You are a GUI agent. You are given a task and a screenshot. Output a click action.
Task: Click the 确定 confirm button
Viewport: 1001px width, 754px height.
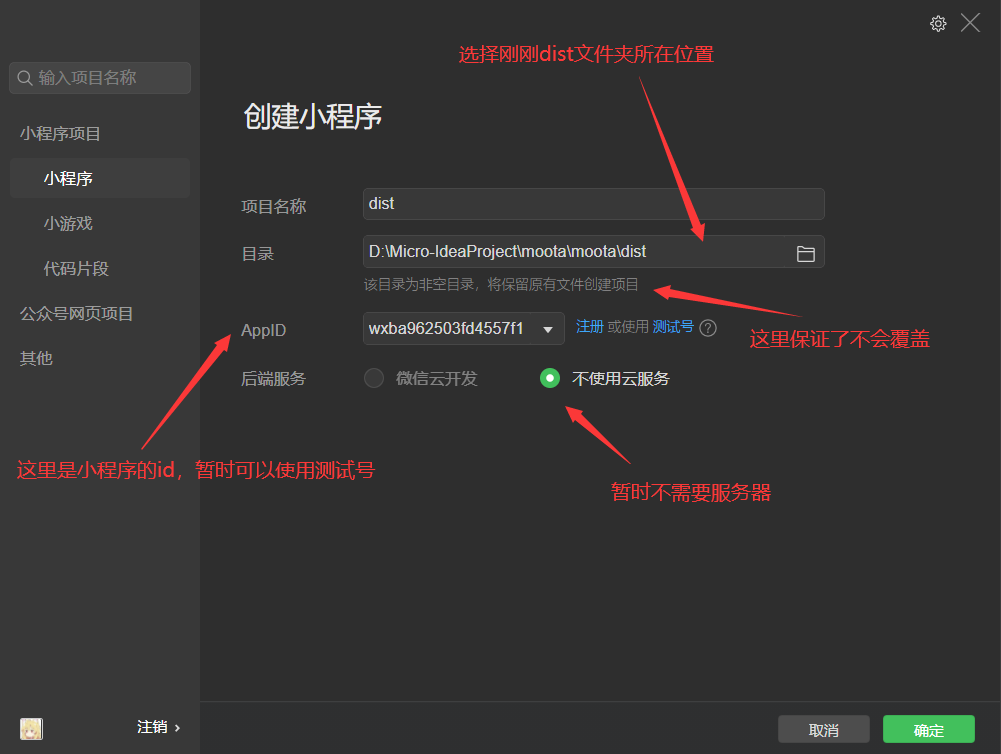pyautogui.click(x=928, y=729)
